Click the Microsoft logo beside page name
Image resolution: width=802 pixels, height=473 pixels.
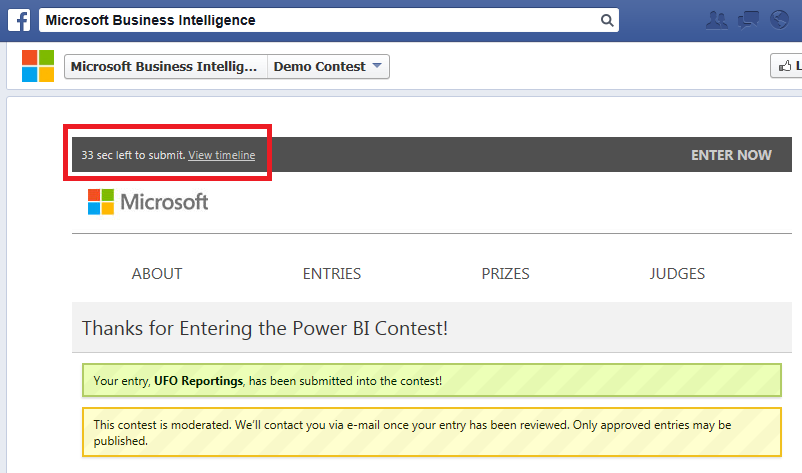pos(38,66)
